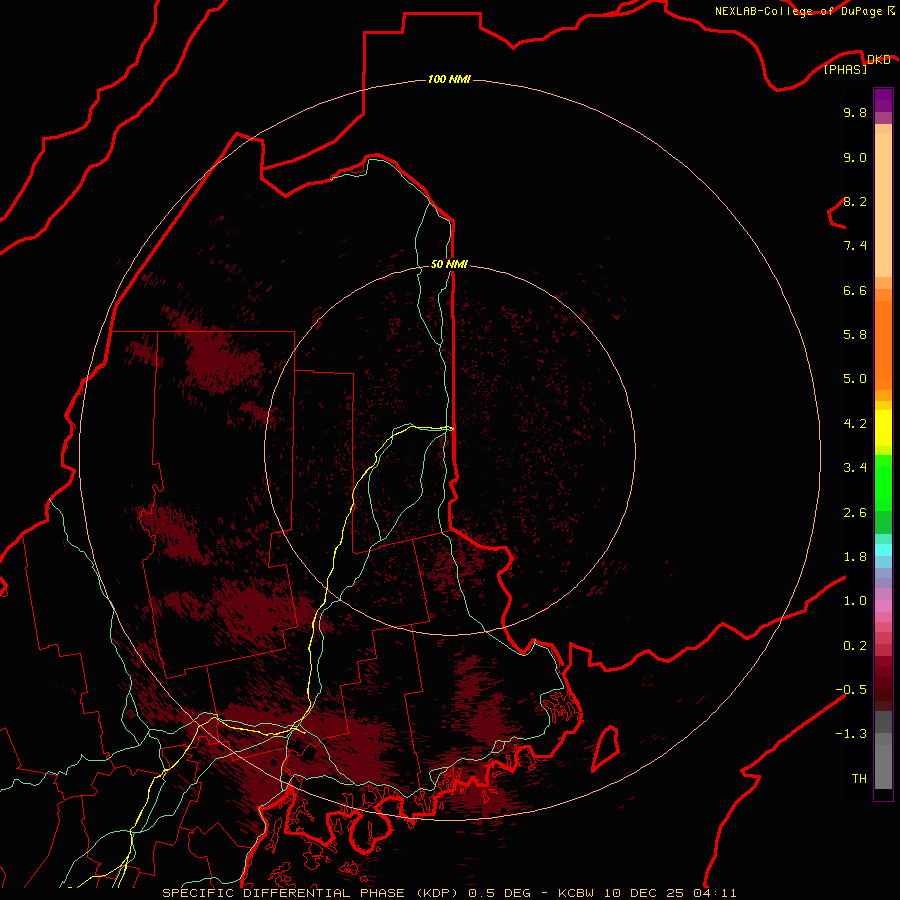Pick the cyan band on the color bar

click(x=883, y=550)
